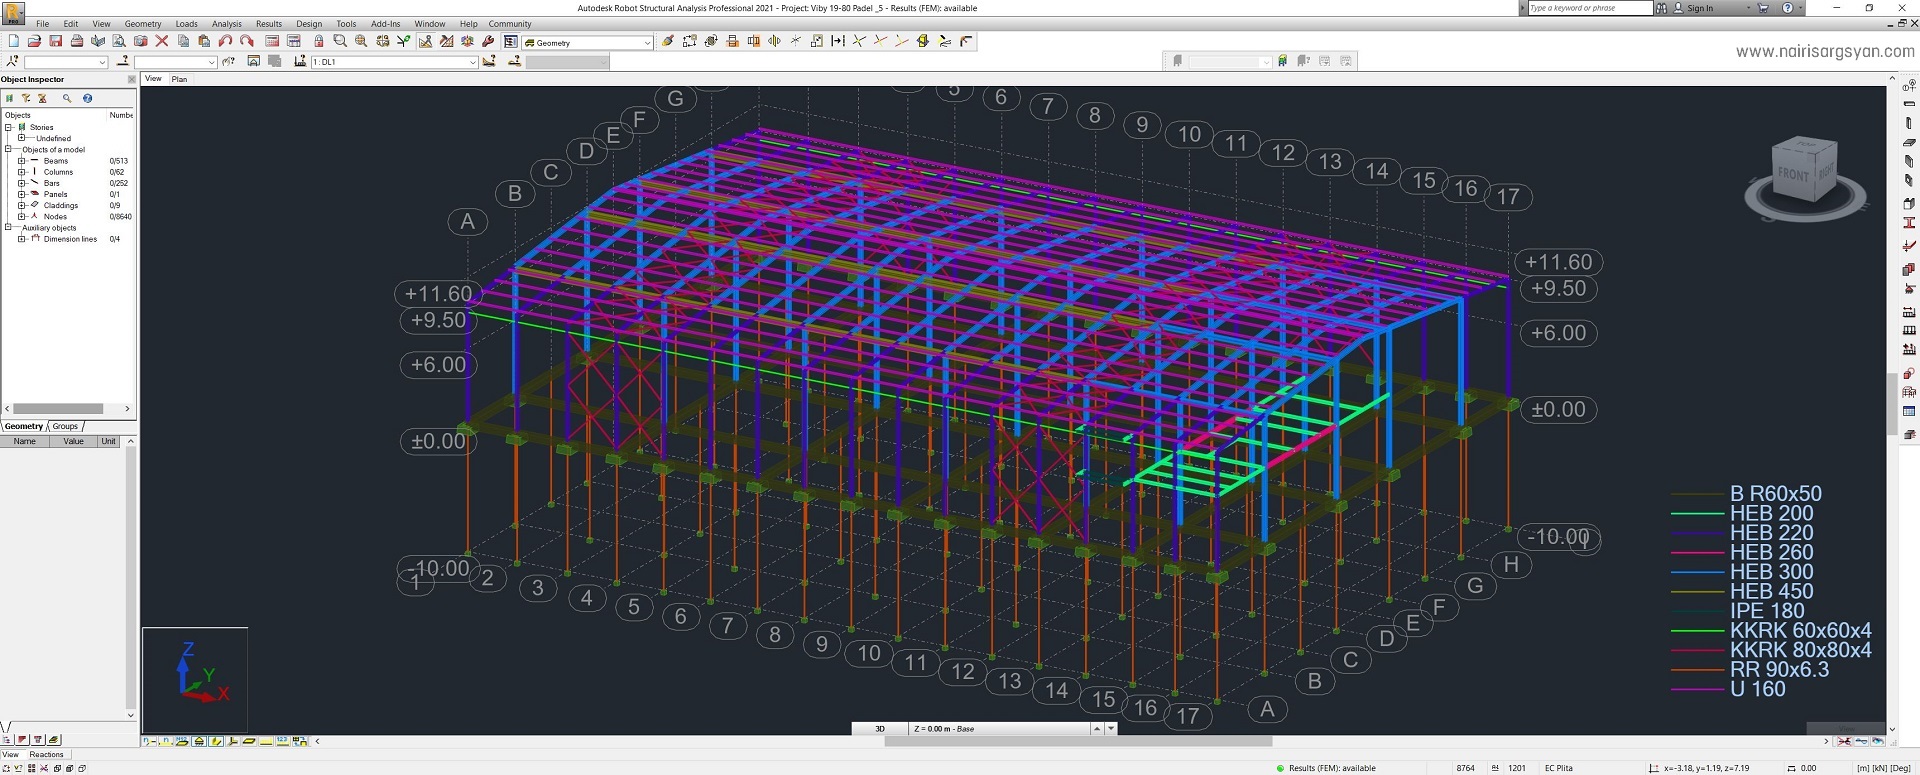Expand the Beams tree node

click(x=21, y=160)
